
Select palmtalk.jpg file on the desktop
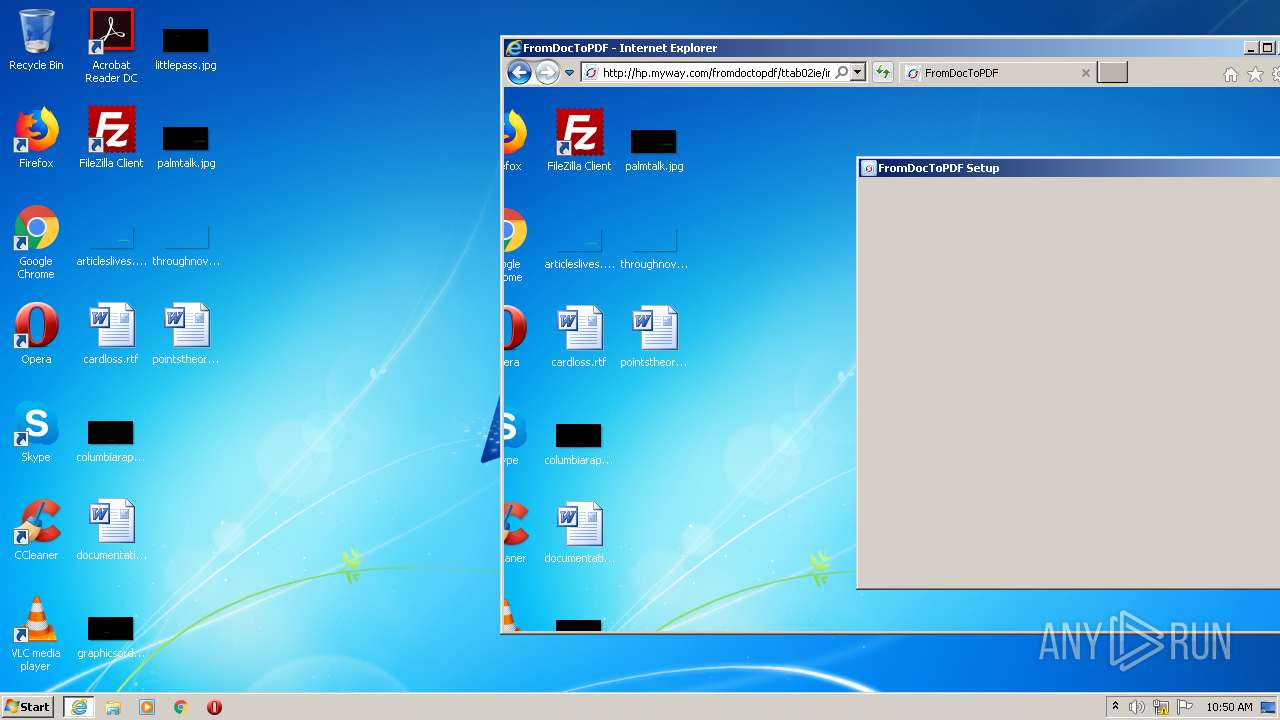click(186, 146)
